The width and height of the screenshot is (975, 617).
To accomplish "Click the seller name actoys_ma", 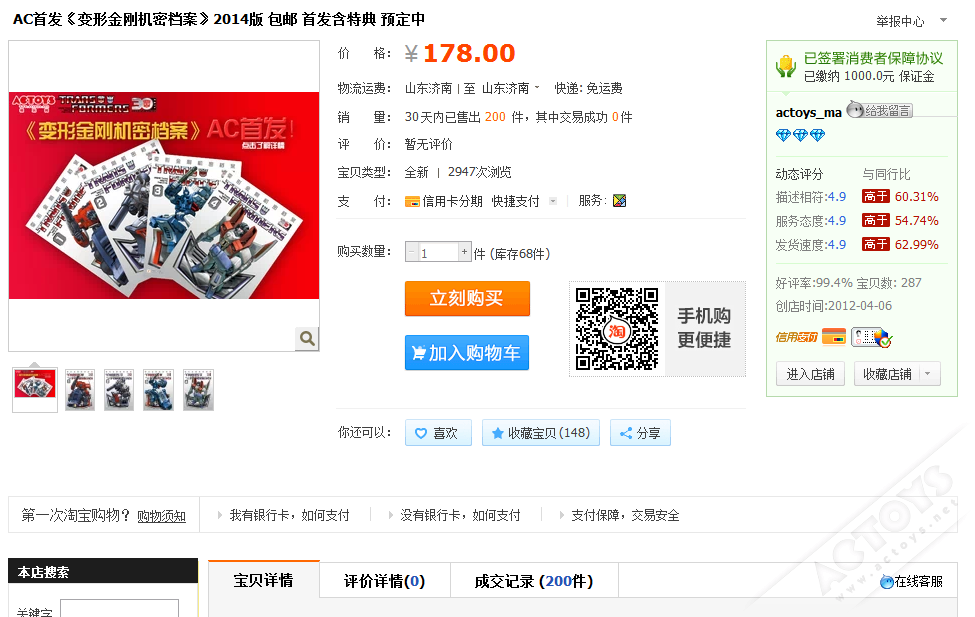I will [808, 113].
